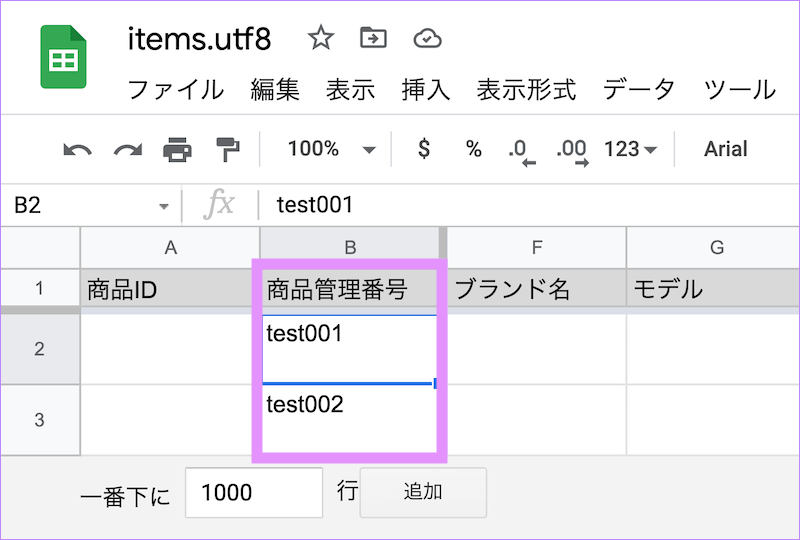Open the ファイル menu

point(176,89)
